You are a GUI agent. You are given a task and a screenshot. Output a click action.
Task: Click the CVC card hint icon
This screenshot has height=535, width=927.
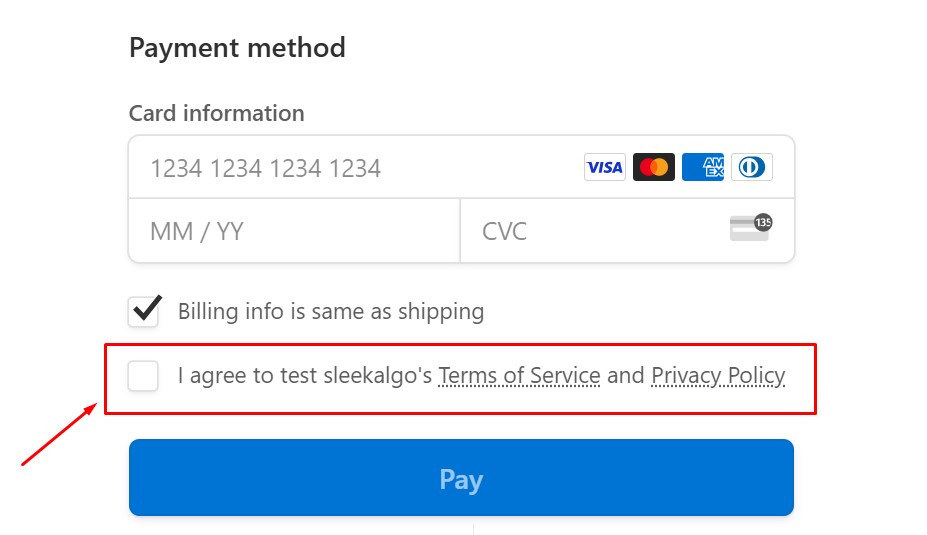pyautogui.click(x=749, y=229)
